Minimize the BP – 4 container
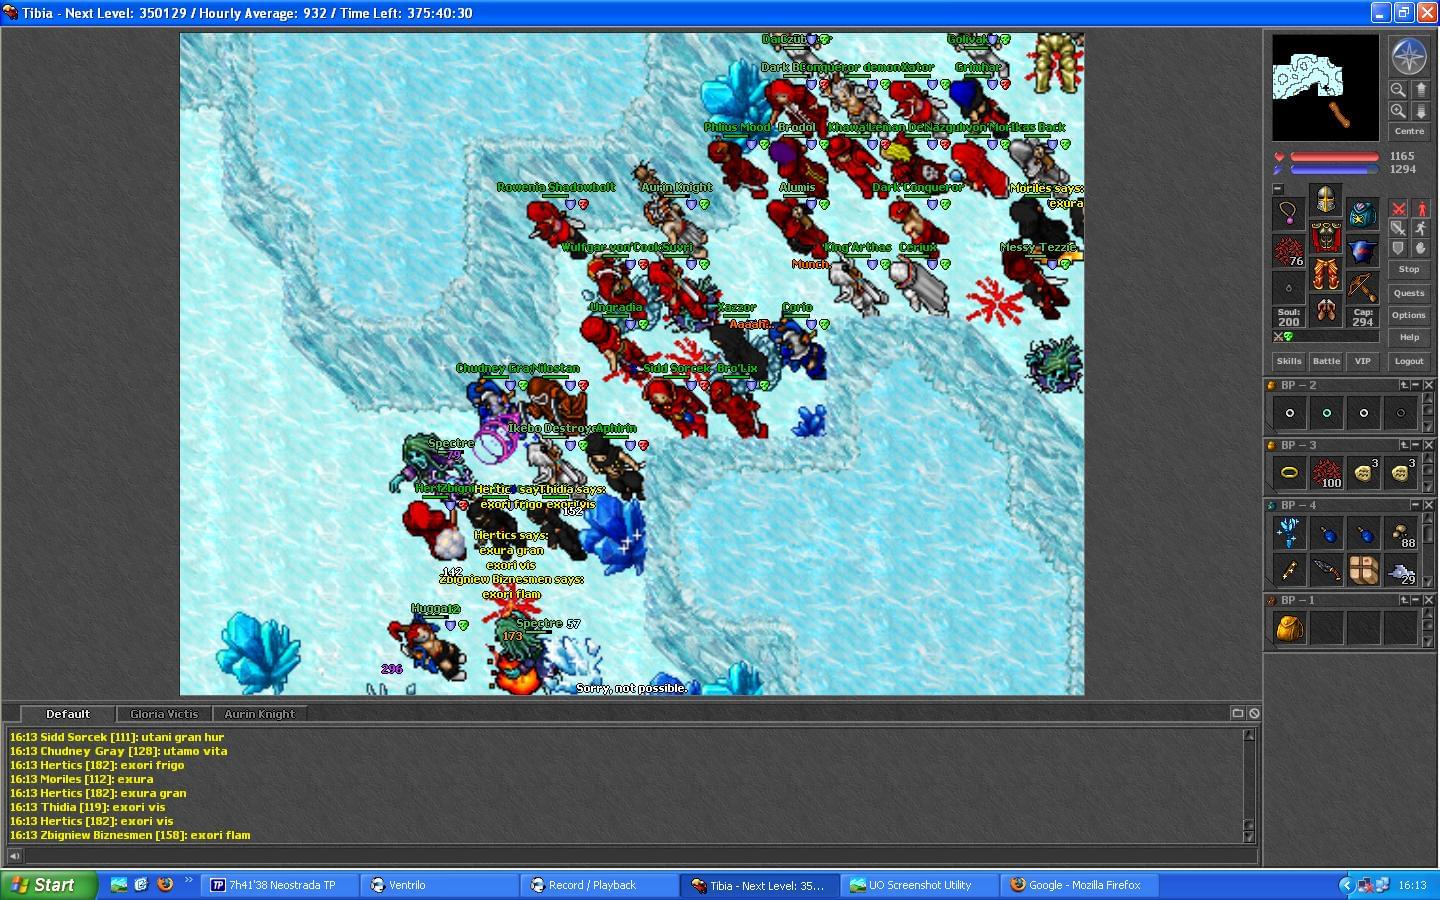The image size is (1440, 900). click(1416, 505)
